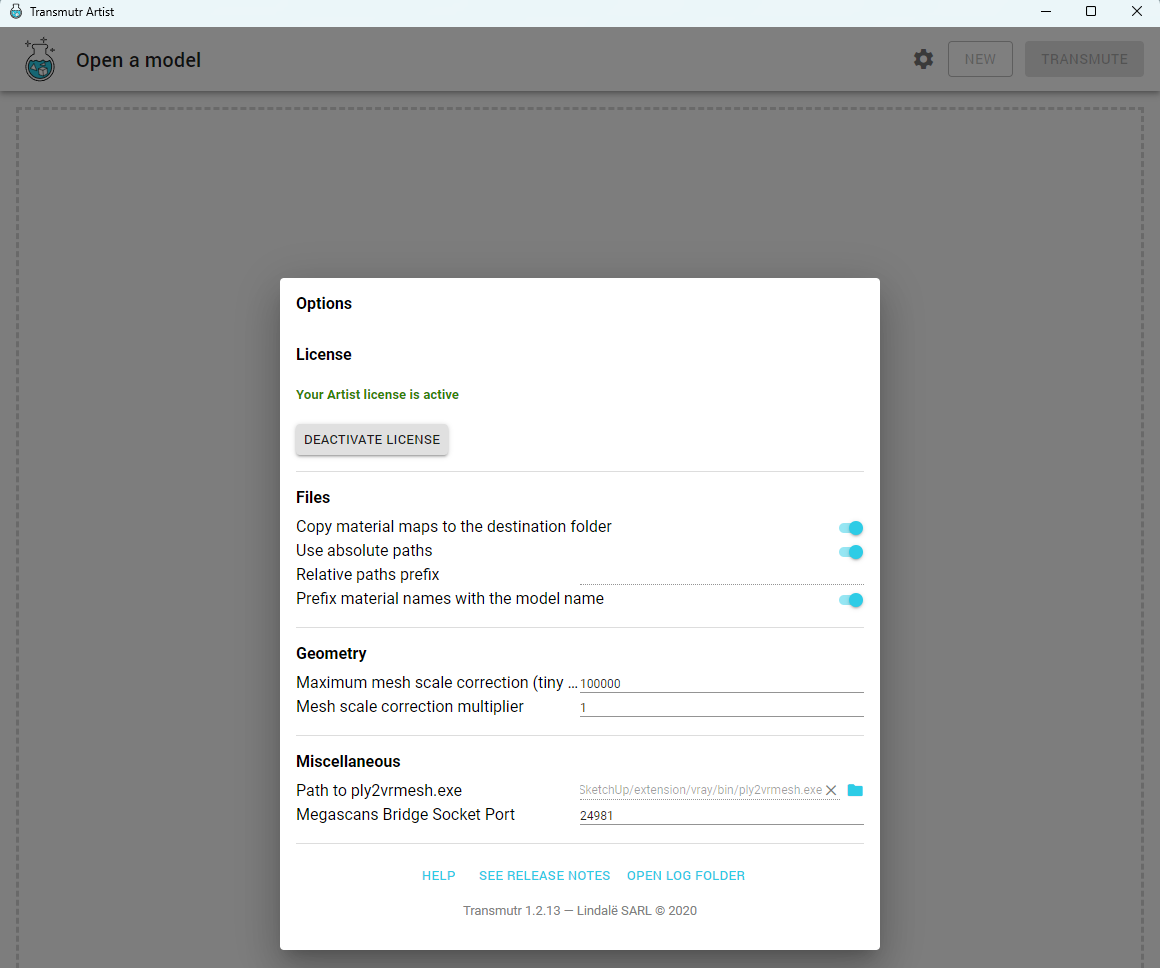Click Mesh scale correction multiplier field

coord(720,707)
